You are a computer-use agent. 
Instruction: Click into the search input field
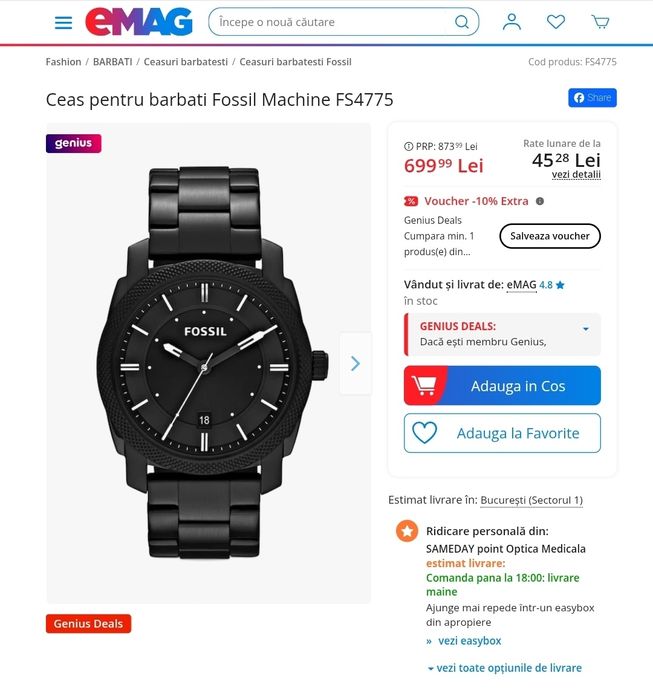[x=330, y=22]
